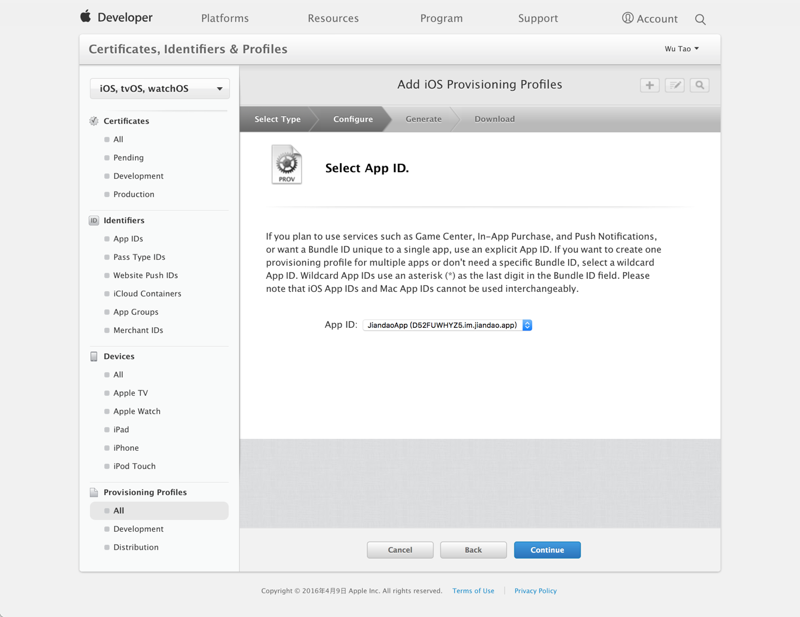Viewport: 800px width, 617px height.
Task: Show All under Devices
Action: pyautogui.click(x=118, y=375)
